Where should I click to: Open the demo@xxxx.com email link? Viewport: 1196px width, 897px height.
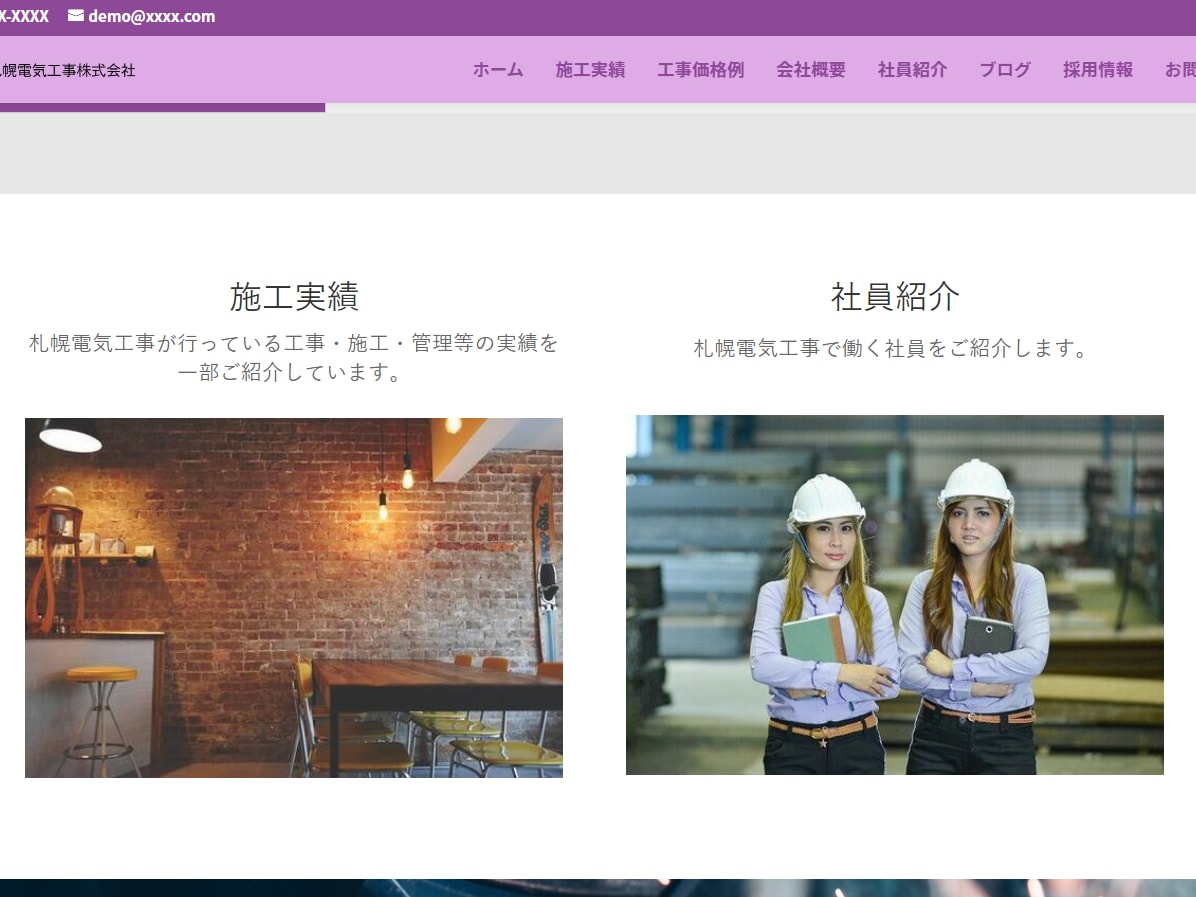click(x=152, y=16)
